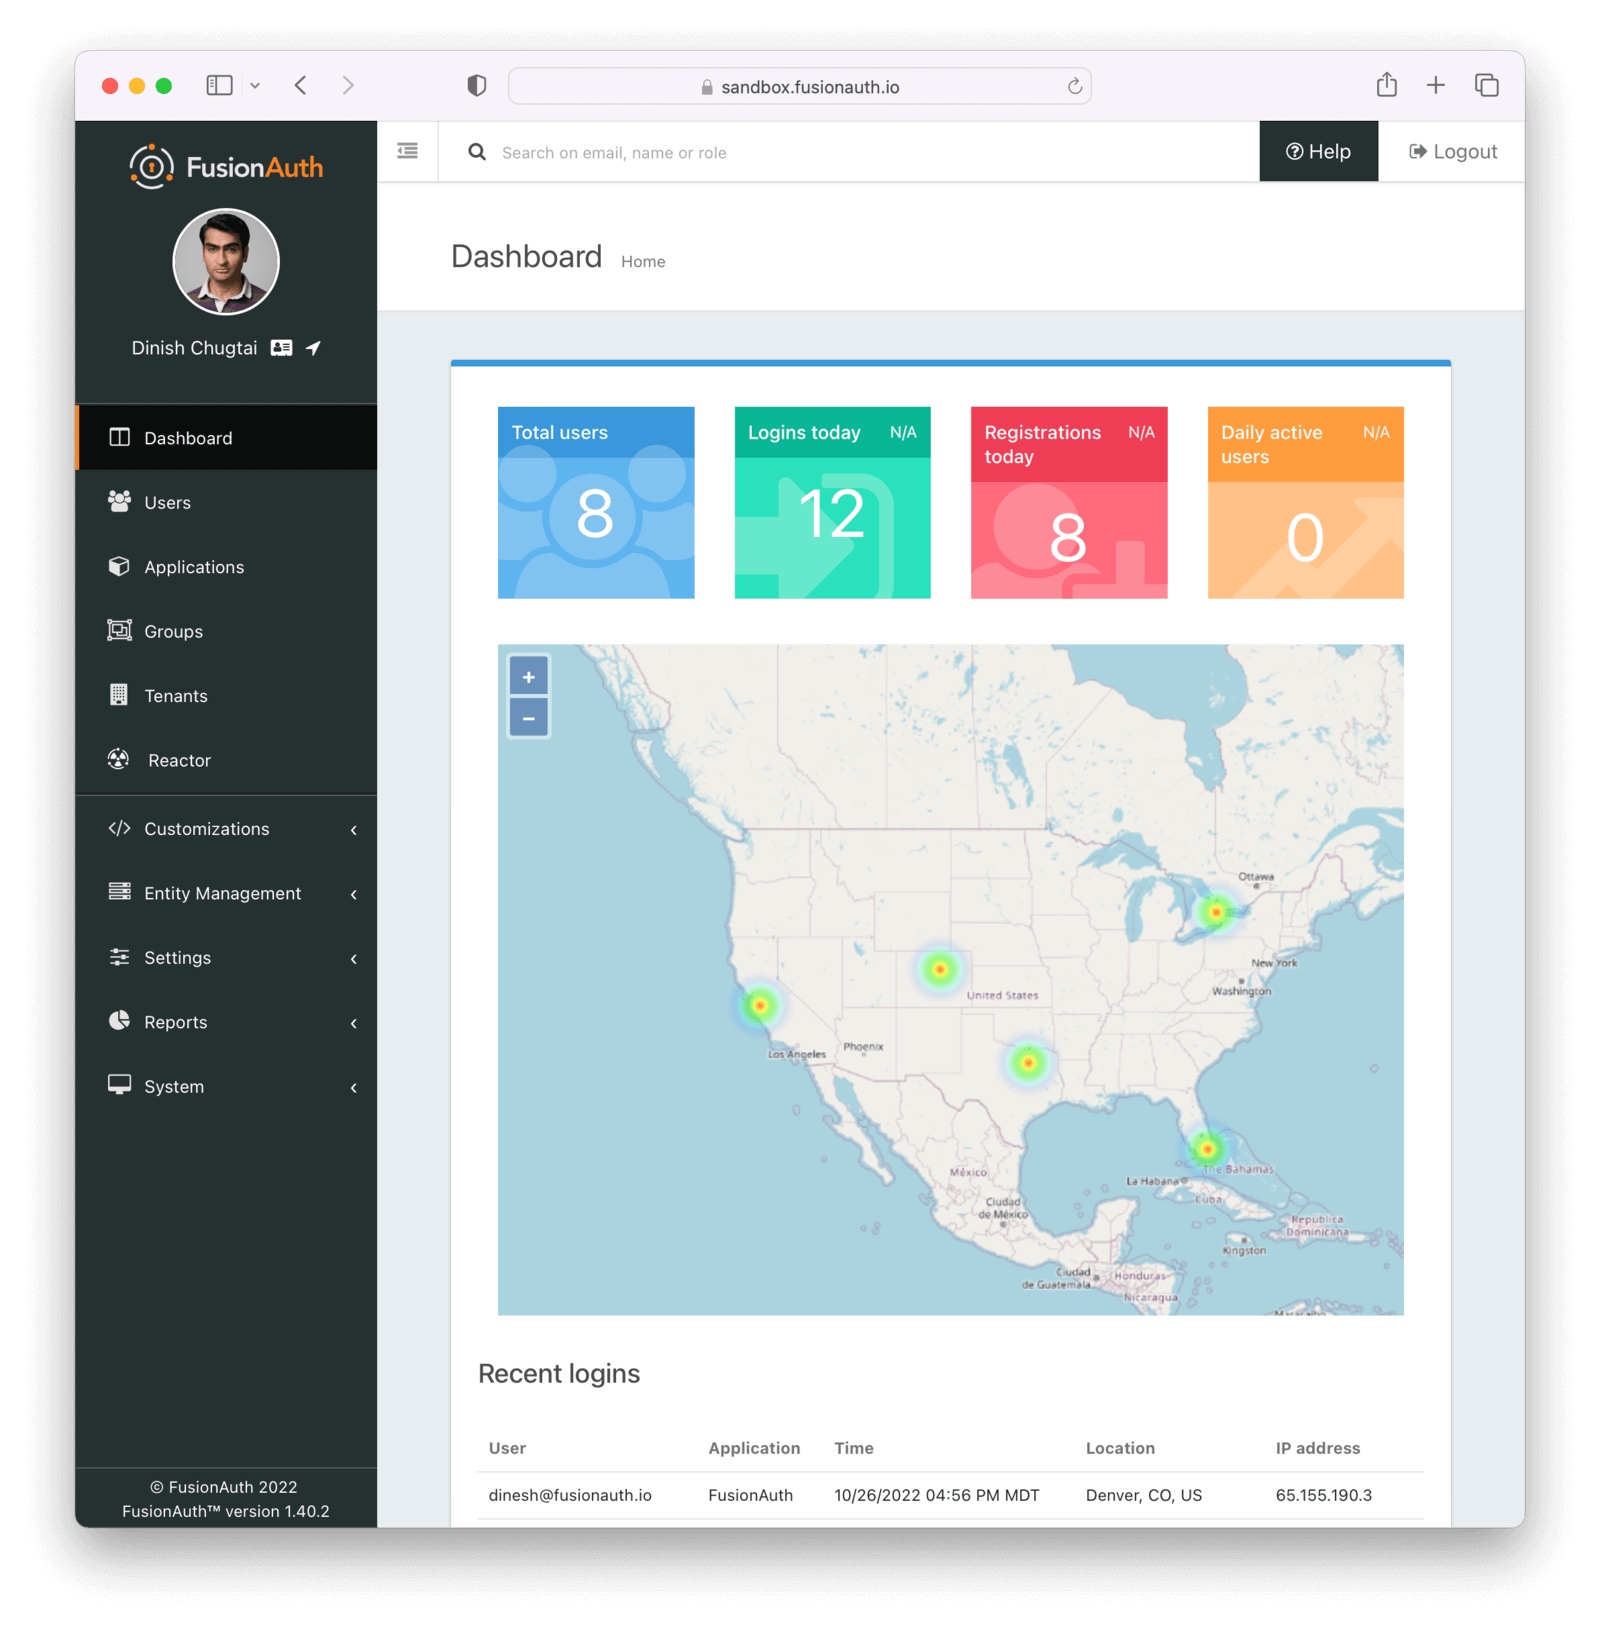1600x1627 pixels.
Task: Reload the page in Safari
Action: (1075, 86)
